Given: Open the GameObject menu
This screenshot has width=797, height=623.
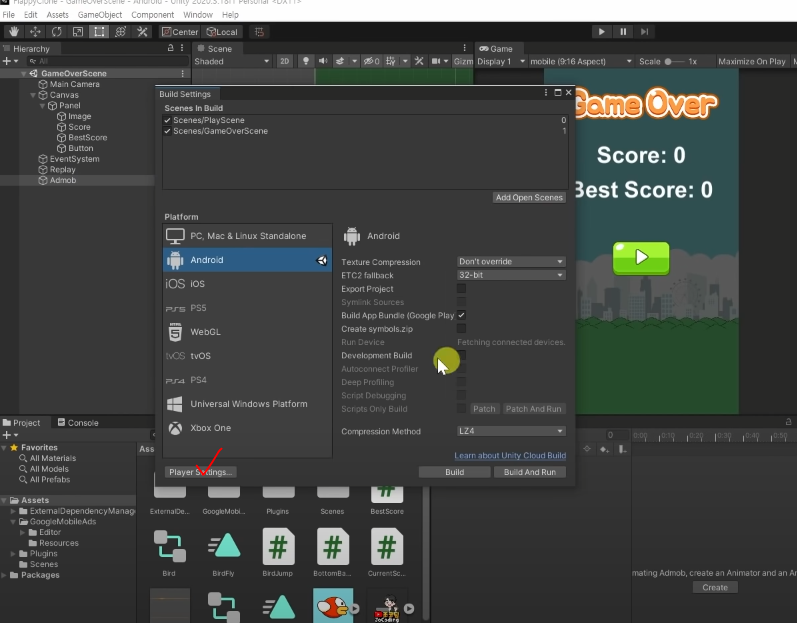Looking at the screenshot, I should point(100,15).
